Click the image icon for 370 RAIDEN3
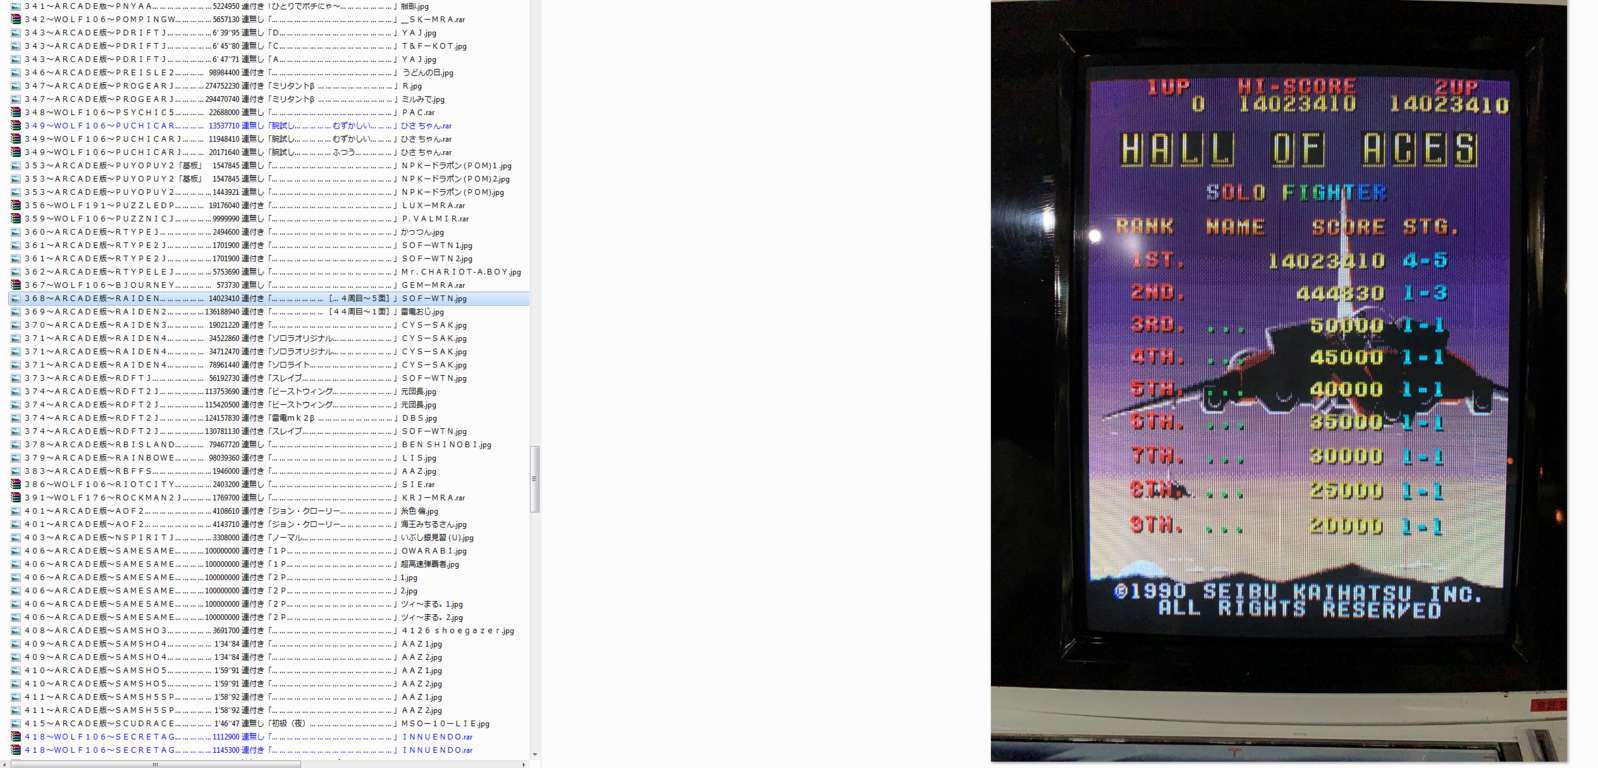 point(15,325)
